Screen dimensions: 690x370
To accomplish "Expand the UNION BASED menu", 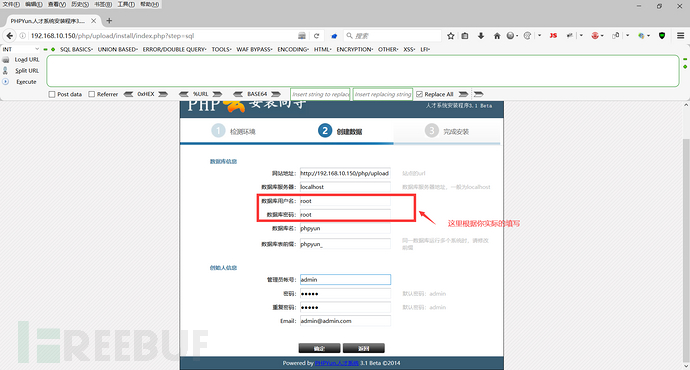I will pos(117,49).
